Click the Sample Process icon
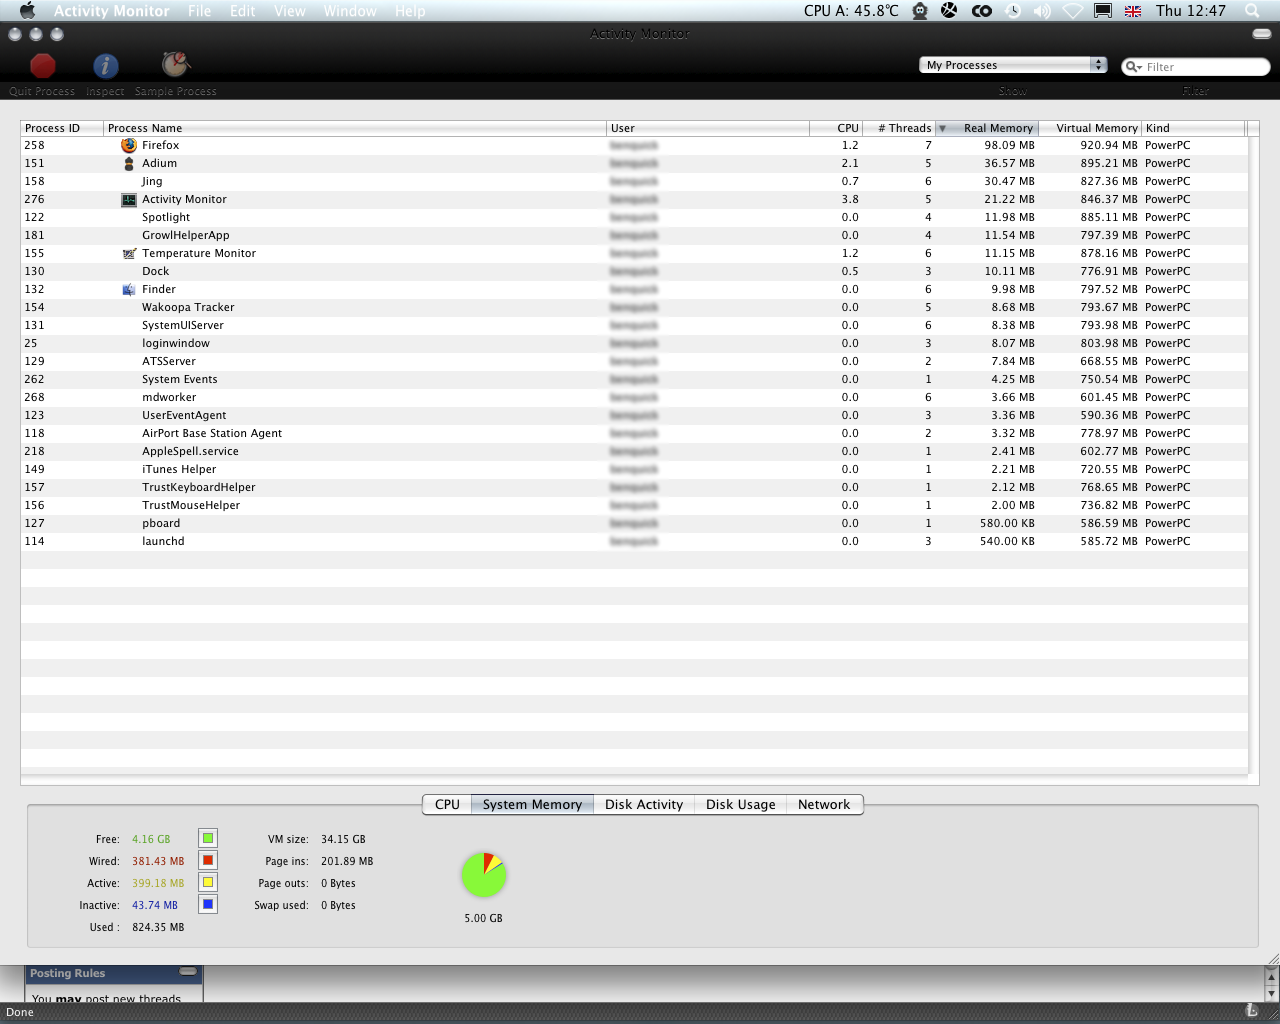The image size is (1280, 1024). 176,64
